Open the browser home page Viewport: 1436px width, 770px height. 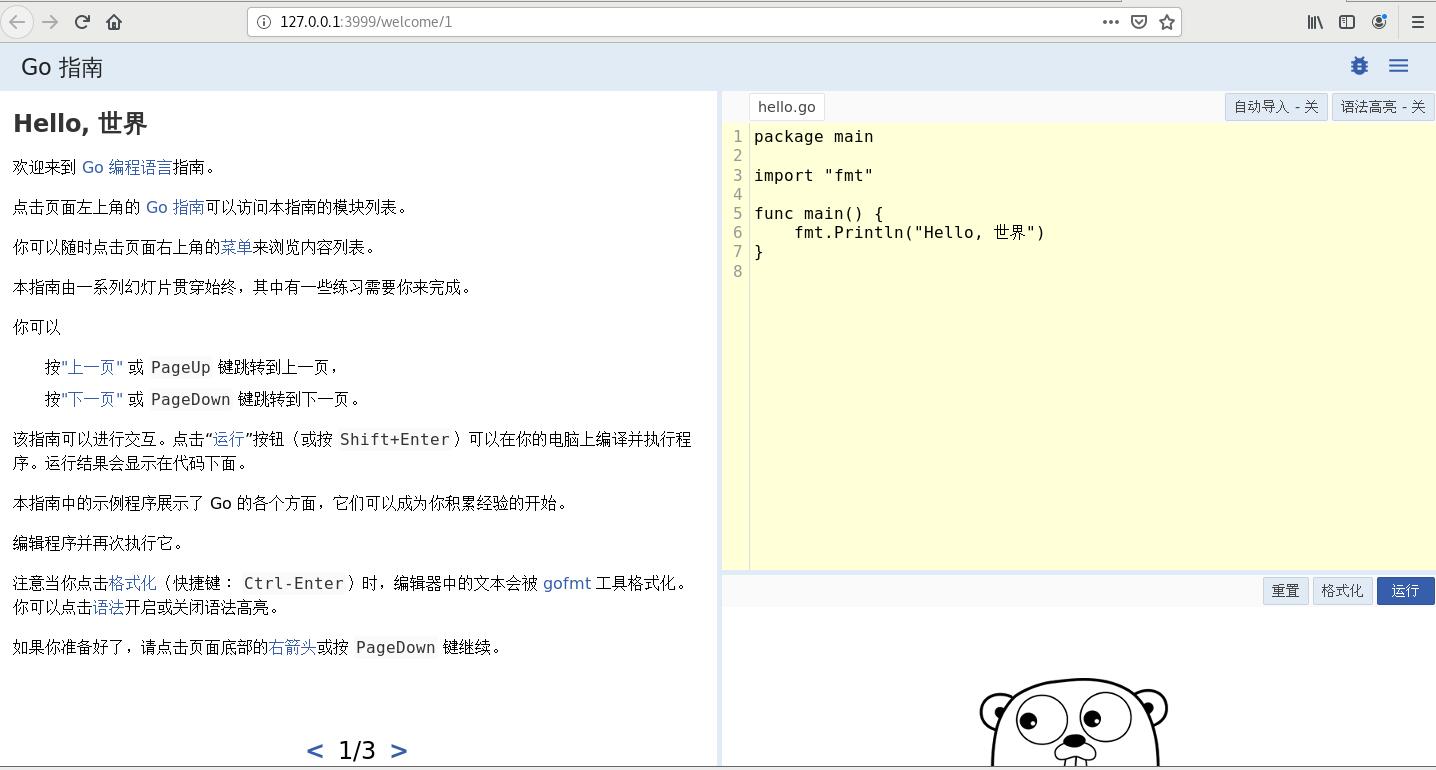114,21
